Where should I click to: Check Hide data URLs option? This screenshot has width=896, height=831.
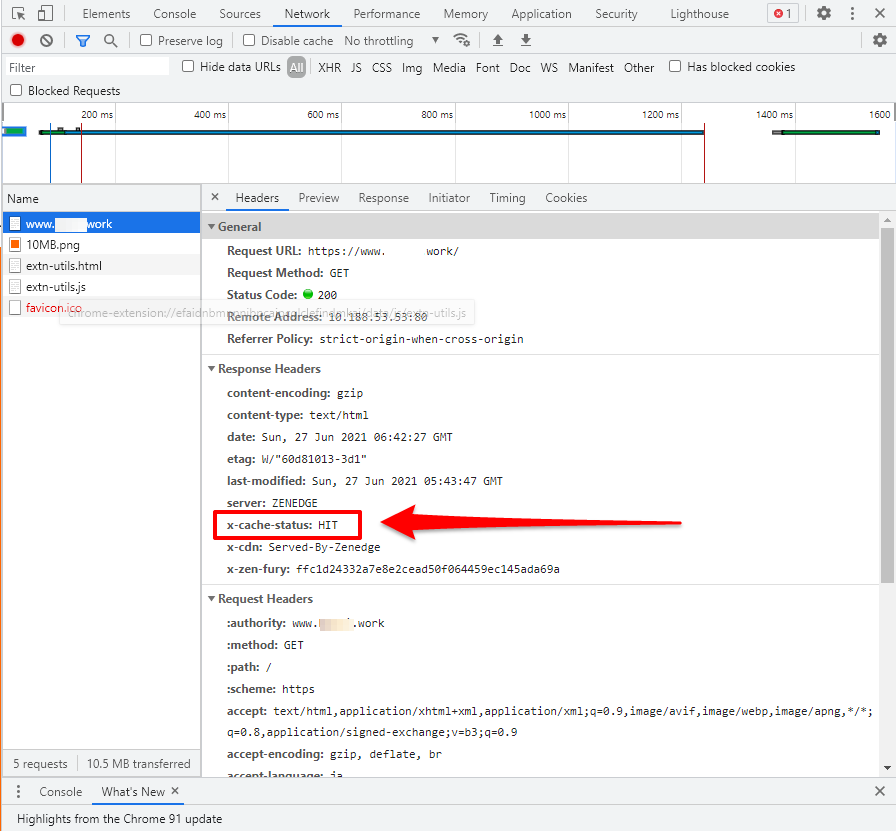click(x=188, y=66)
